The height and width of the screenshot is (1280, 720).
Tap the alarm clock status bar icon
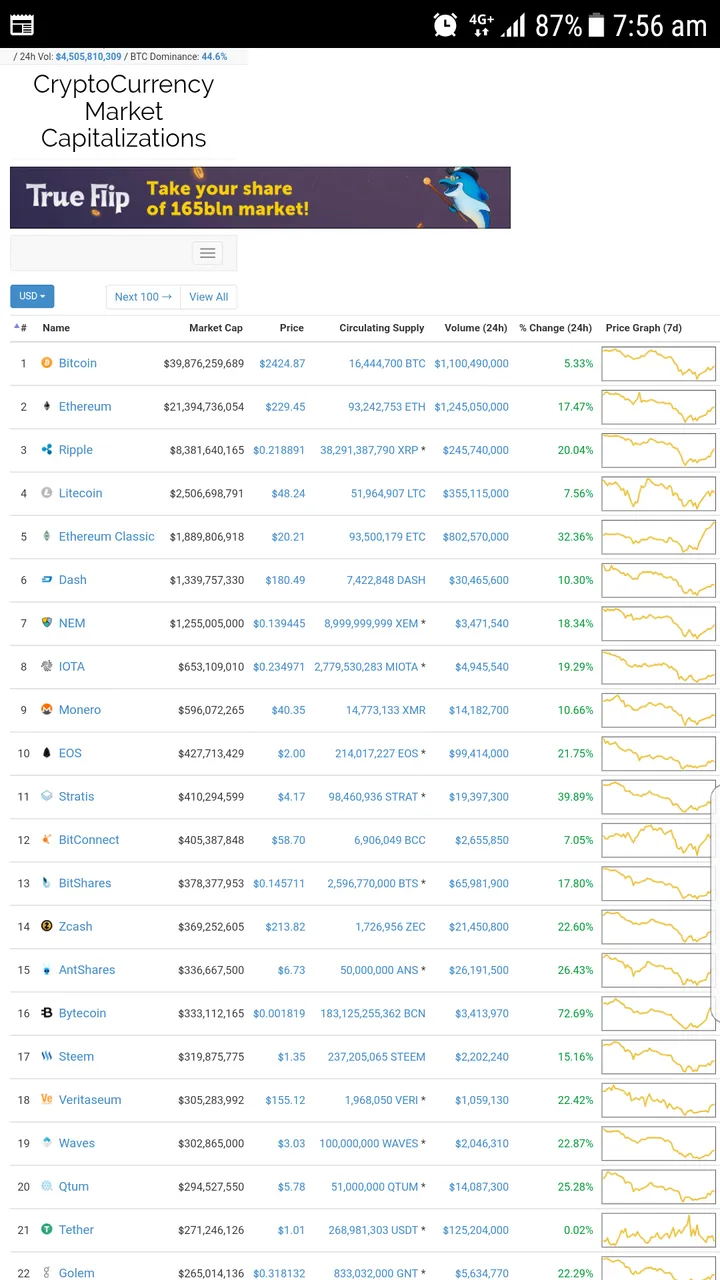[x=445, y=25]
